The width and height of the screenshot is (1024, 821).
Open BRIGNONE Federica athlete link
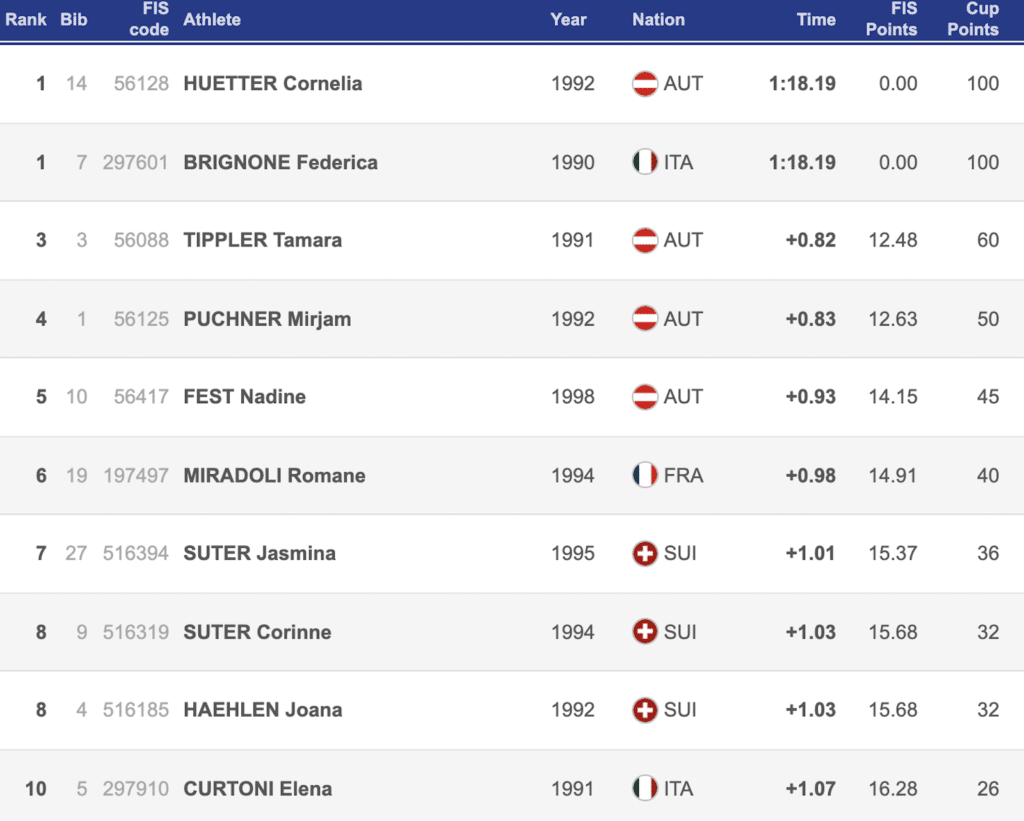click(280, 162)
